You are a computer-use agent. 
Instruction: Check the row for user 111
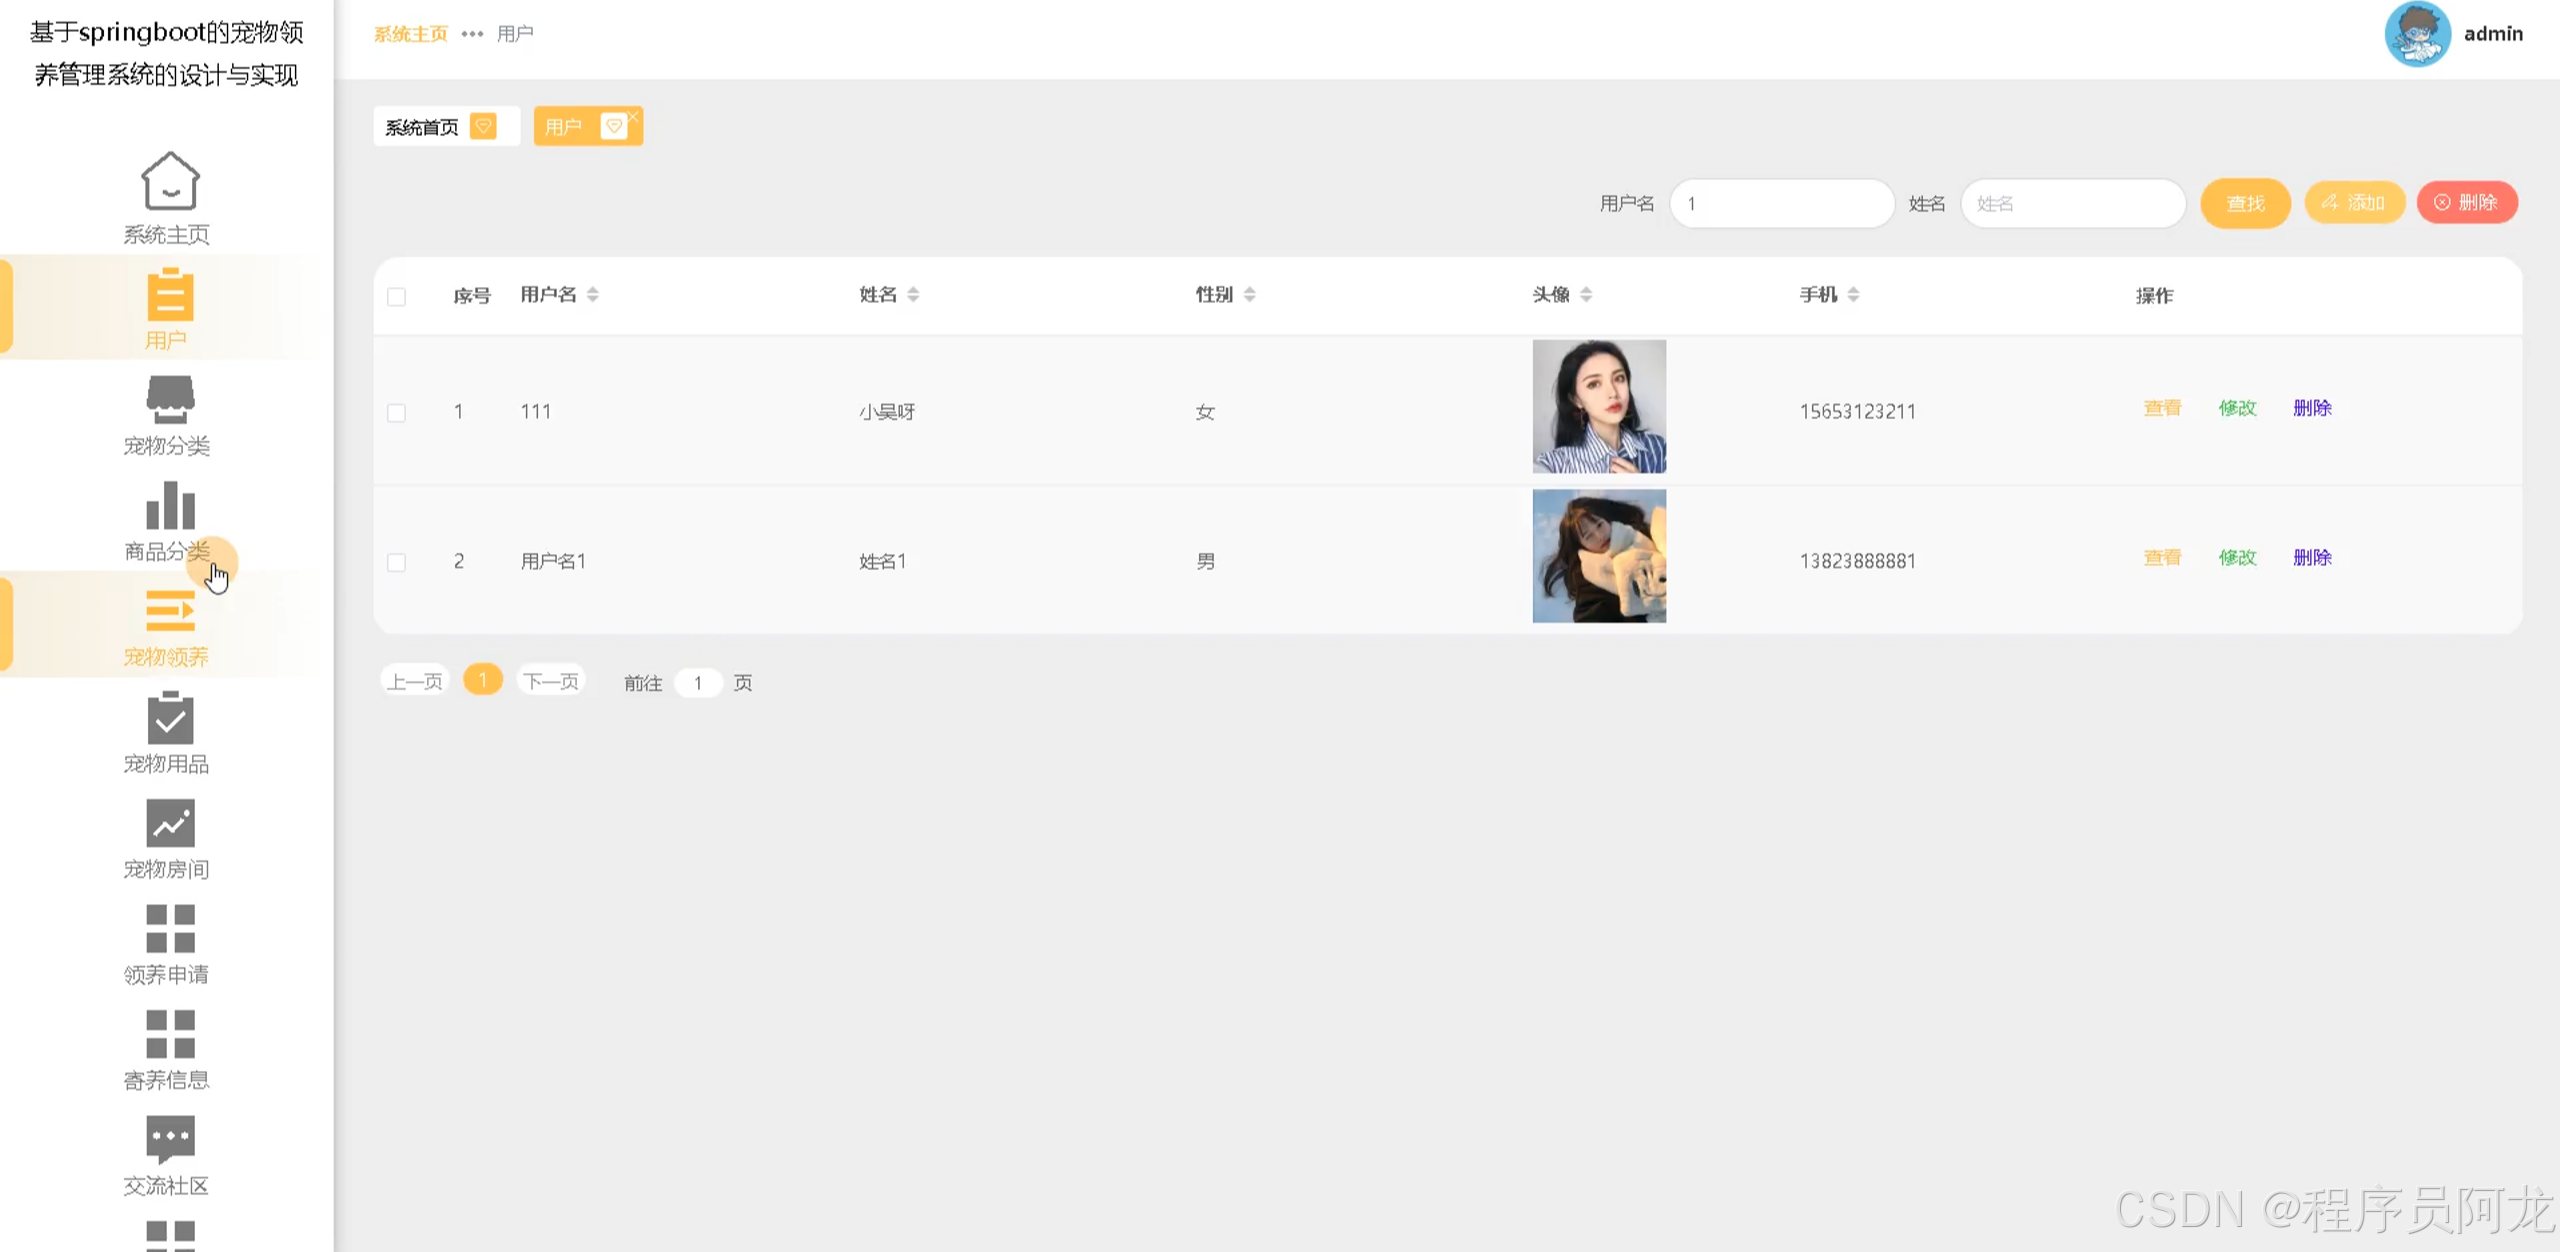(x=396, y=413)
